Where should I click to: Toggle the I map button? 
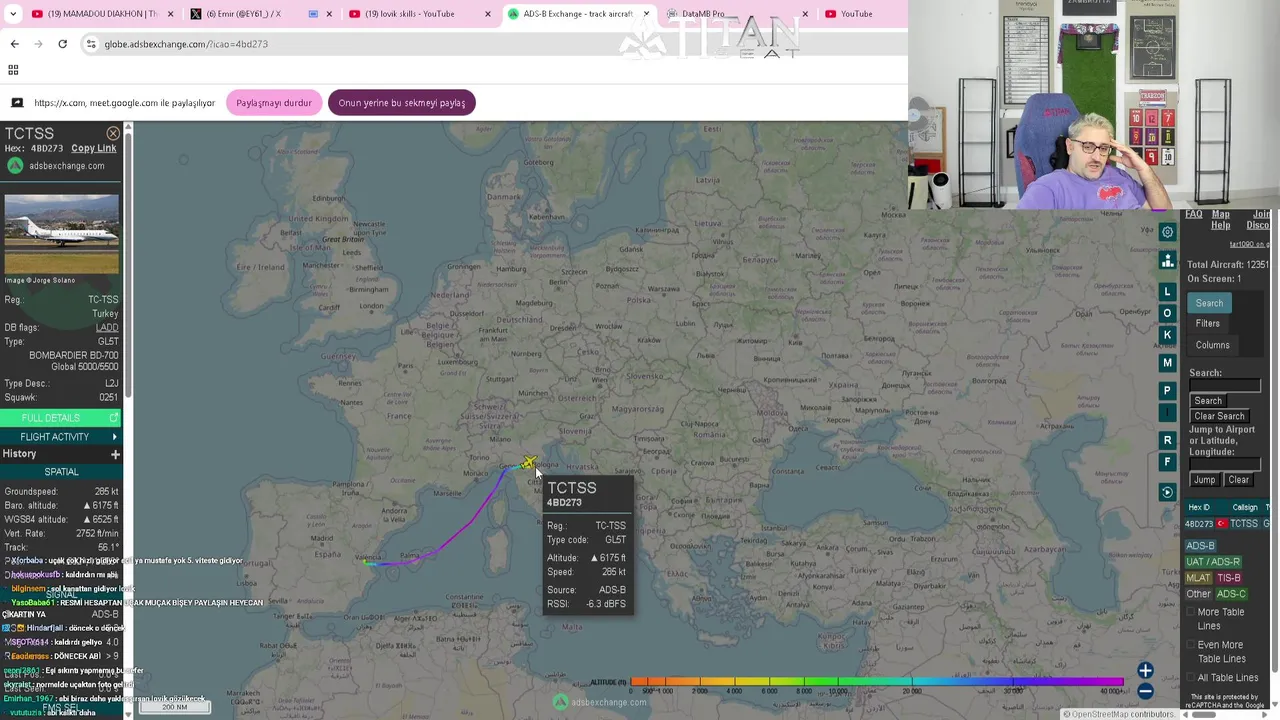click(1167, 412)
